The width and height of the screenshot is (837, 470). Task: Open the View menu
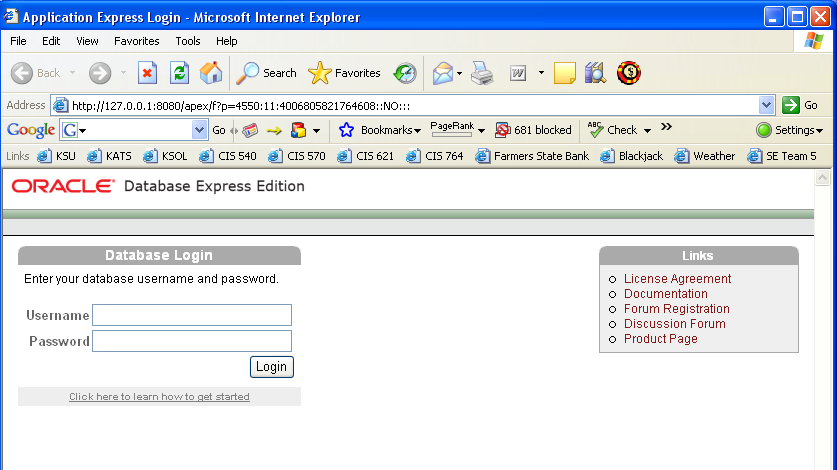tap(87, 41)
